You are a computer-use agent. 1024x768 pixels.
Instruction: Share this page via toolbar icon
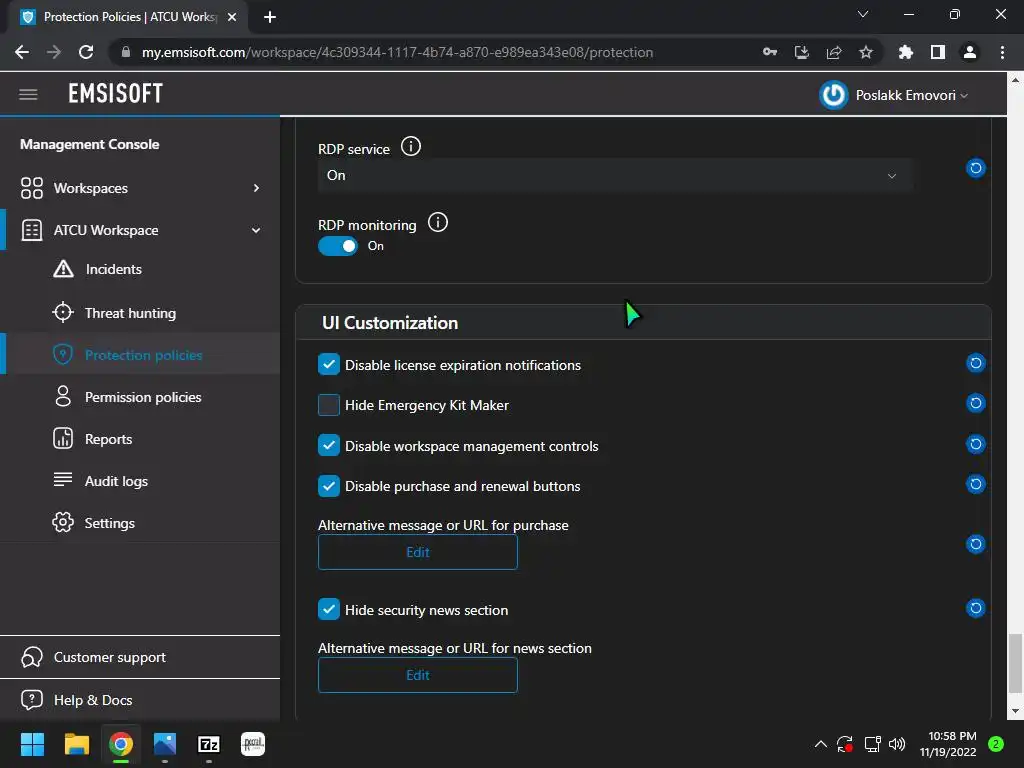(833, 52)
